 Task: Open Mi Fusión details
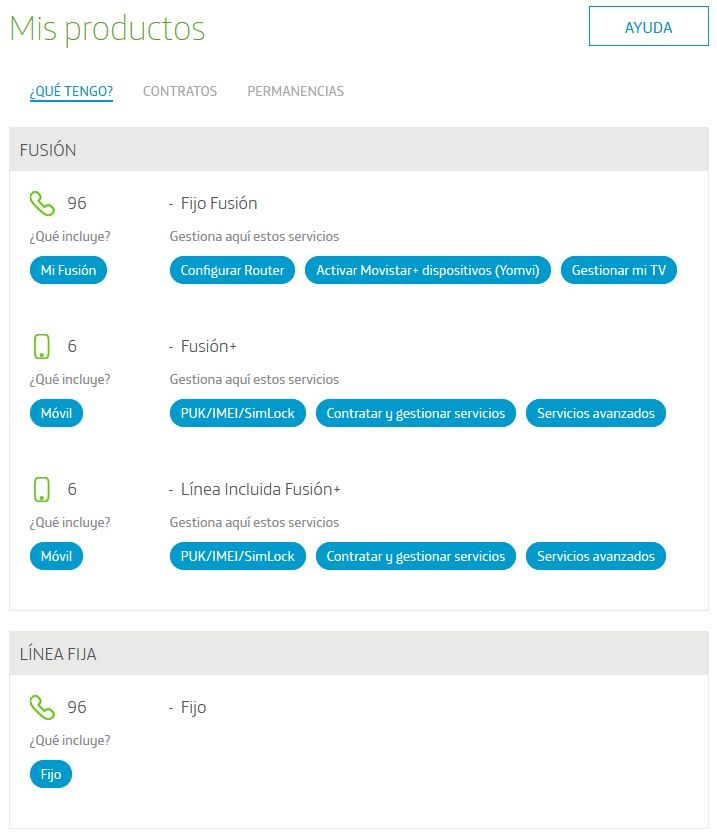coord(68,270)
